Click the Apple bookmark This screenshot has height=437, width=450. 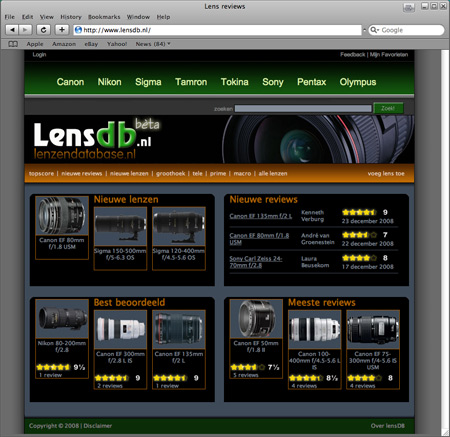pyautogui.click(x=35, y=44)
